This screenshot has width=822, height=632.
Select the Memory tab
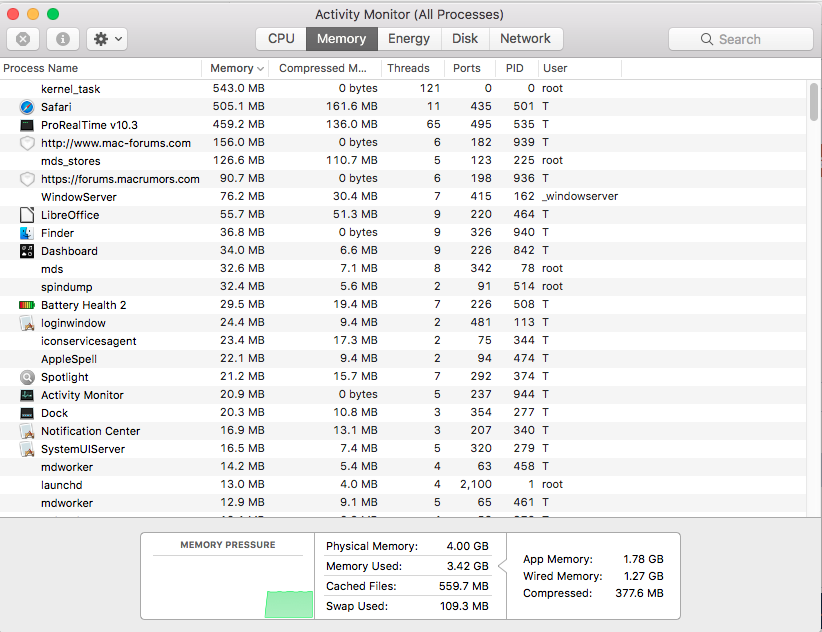point(341,39)
